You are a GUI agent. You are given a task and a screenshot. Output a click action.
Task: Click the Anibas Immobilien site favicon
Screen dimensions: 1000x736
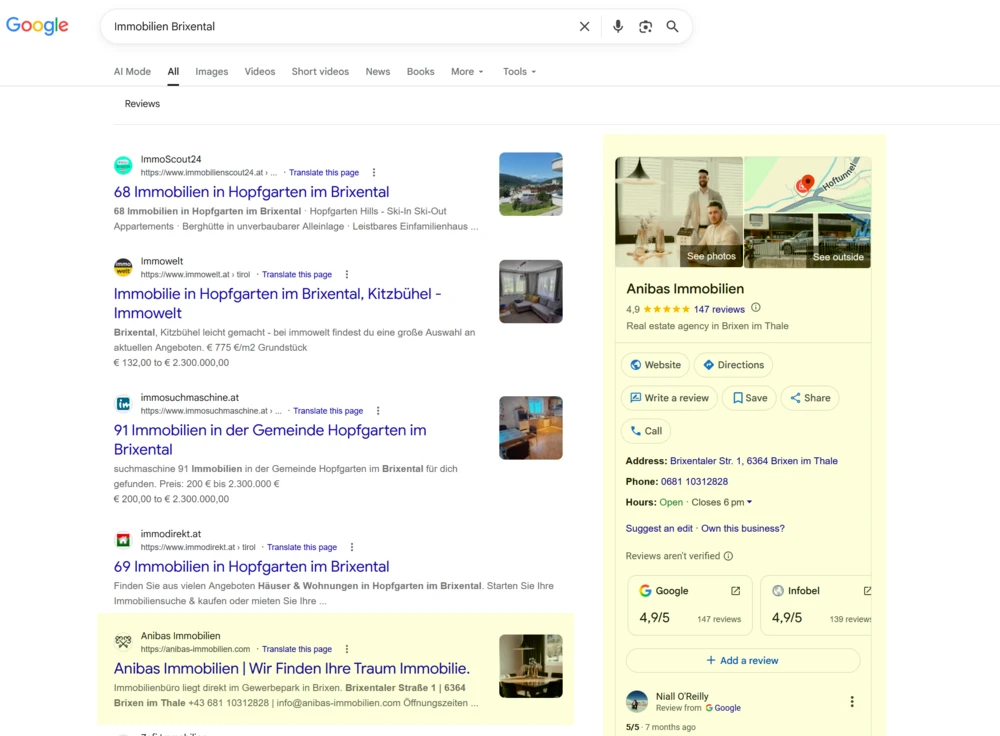tap(123, 642)
